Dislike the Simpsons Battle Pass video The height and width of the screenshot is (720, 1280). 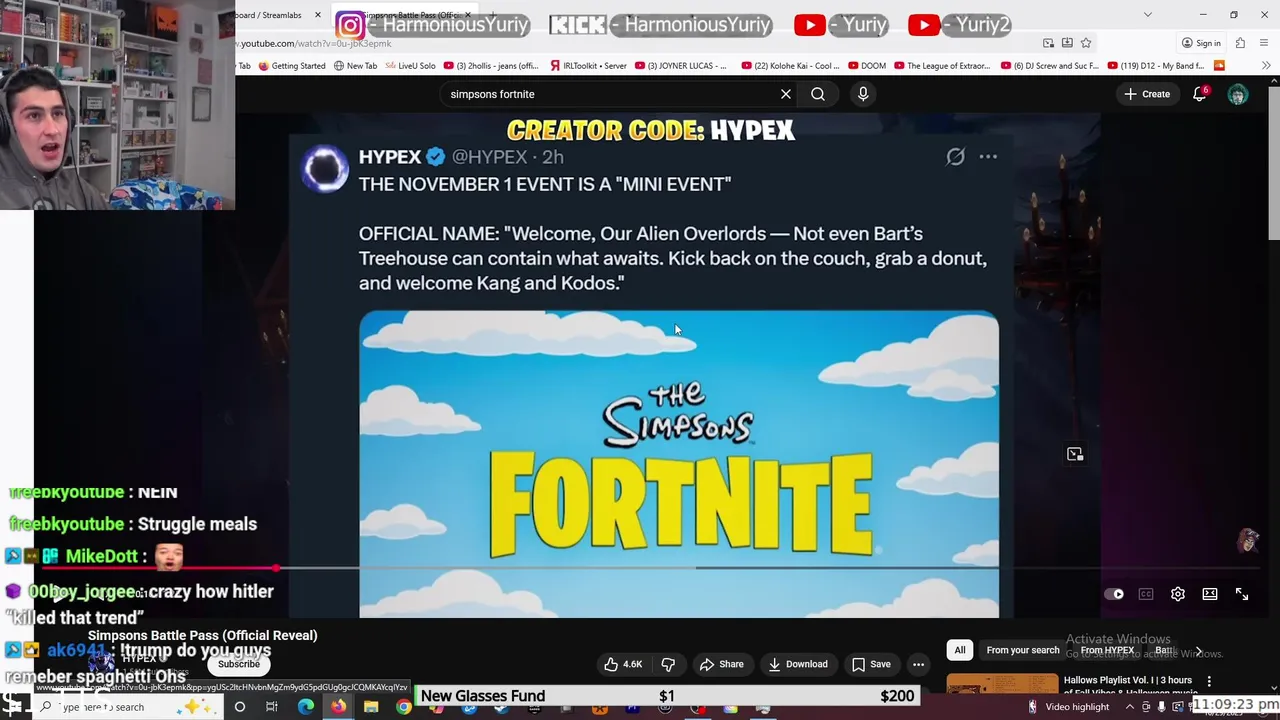668,664
